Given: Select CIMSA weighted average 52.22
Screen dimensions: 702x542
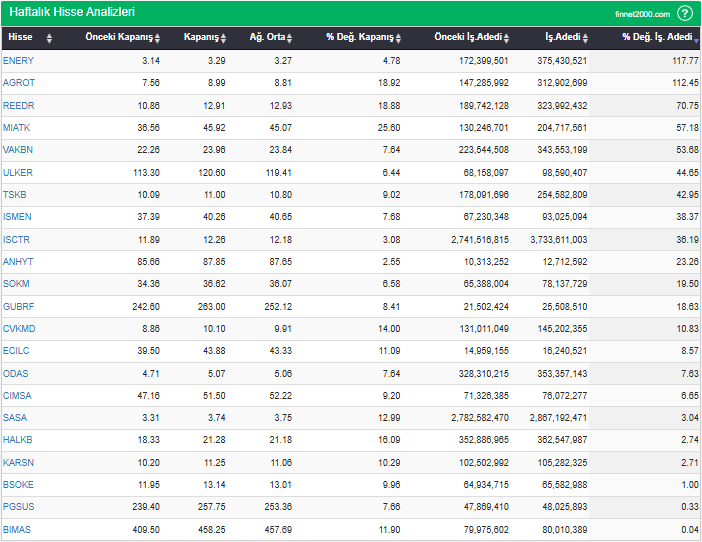Looking at the screenshot, I should click(x=281, y=396).
